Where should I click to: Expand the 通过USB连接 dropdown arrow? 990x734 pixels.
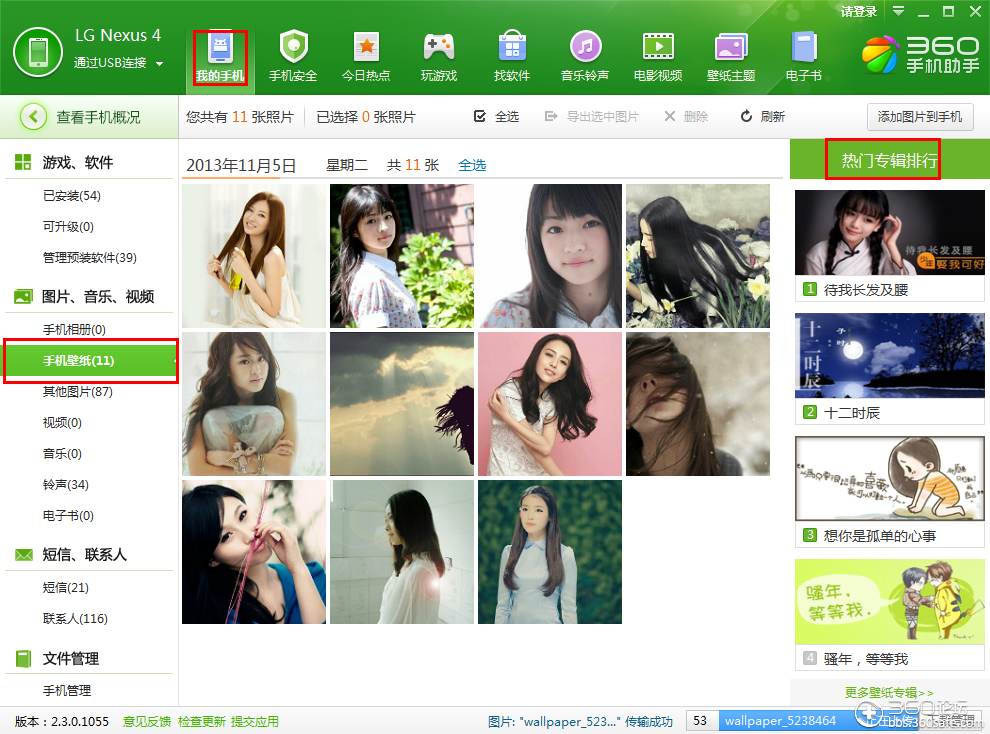[x=159, y=64]
